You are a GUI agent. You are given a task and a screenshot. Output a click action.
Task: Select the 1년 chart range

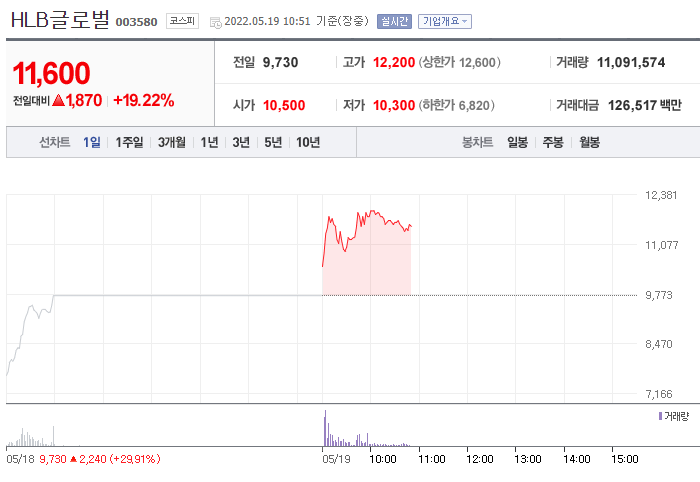209,142
